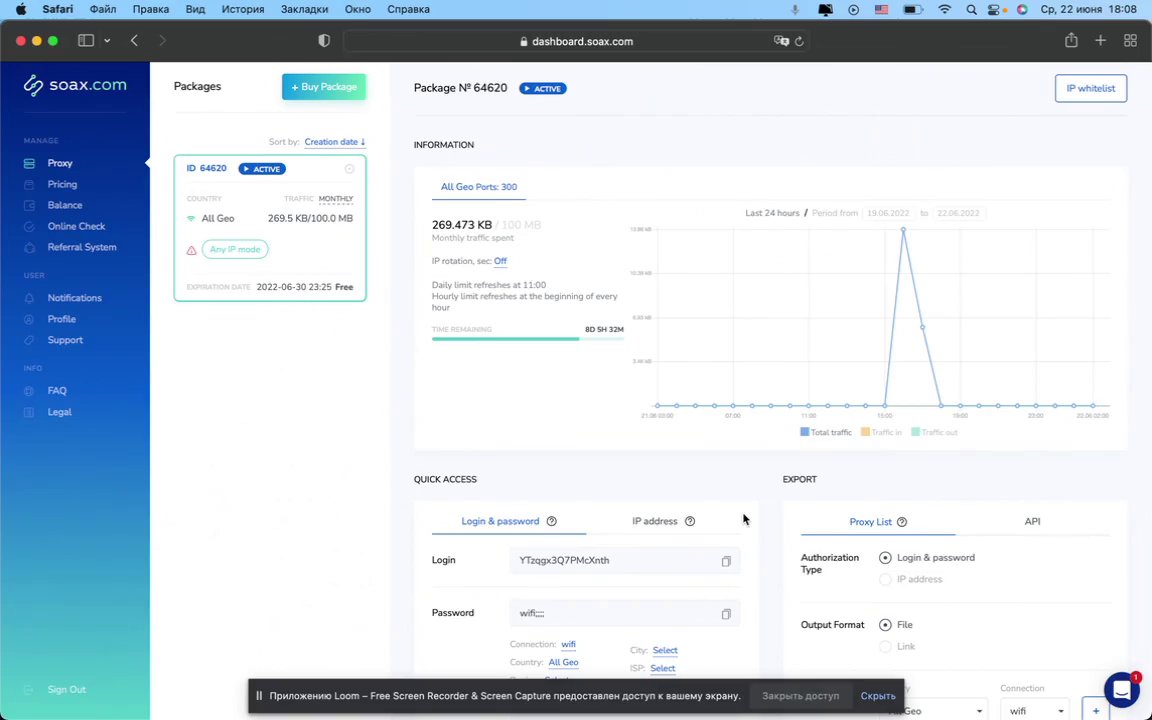Select a City via Select link
The image size is (1152, 720).
pyautogui.click(x=665, y=650)
